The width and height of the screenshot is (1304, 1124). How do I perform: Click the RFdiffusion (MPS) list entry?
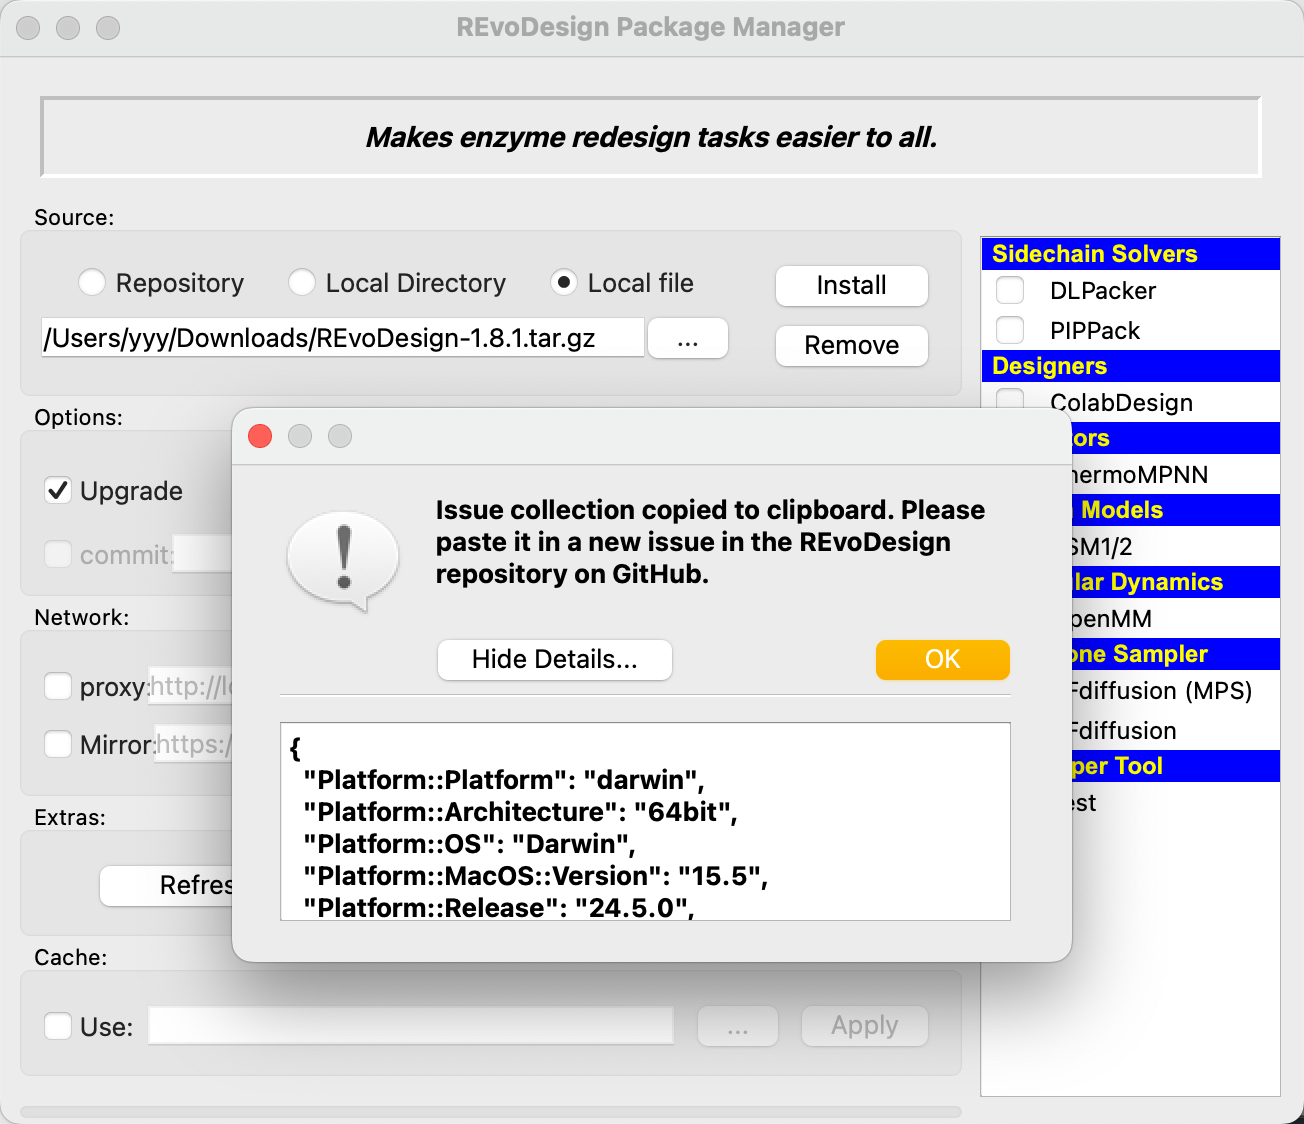[x=1176, y=690]
